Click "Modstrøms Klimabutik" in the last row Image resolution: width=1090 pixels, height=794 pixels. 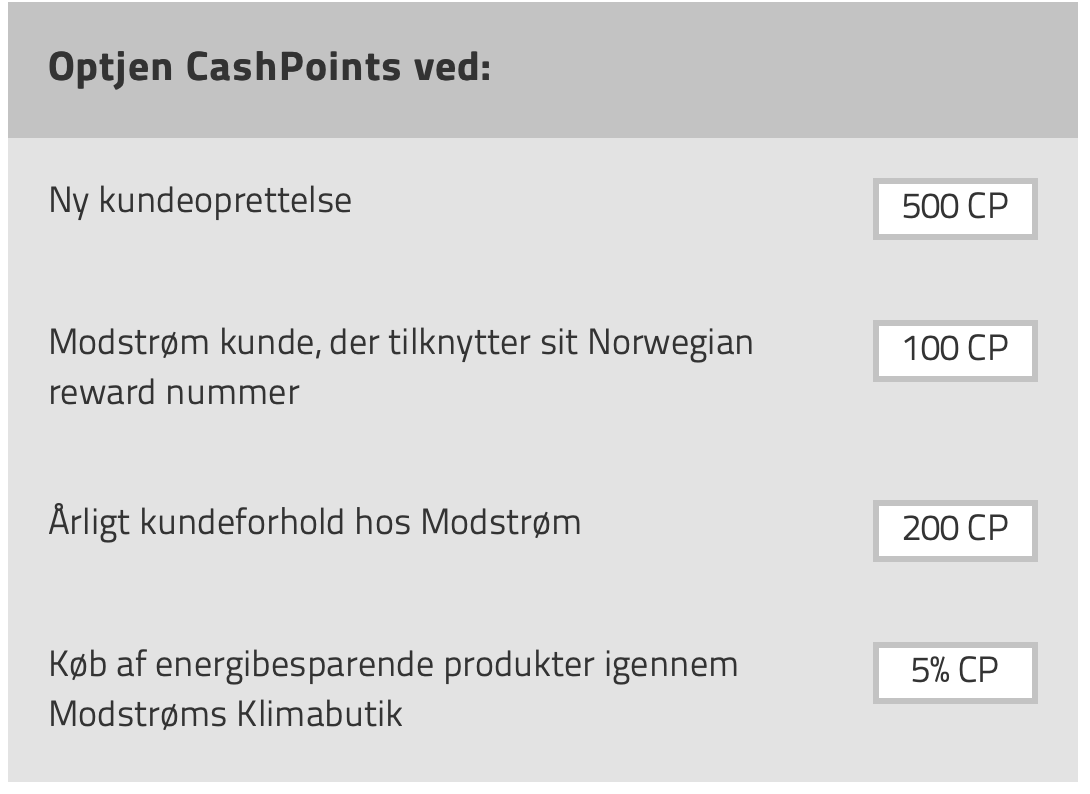click(225, 714)
